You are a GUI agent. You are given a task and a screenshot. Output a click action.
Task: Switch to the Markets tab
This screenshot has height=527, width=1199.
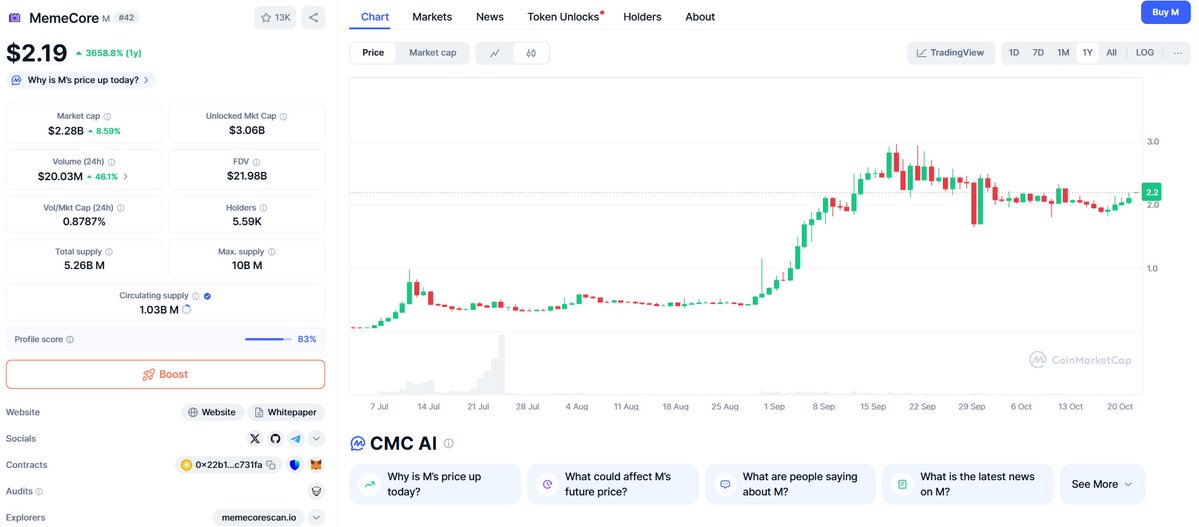(432, 17)
